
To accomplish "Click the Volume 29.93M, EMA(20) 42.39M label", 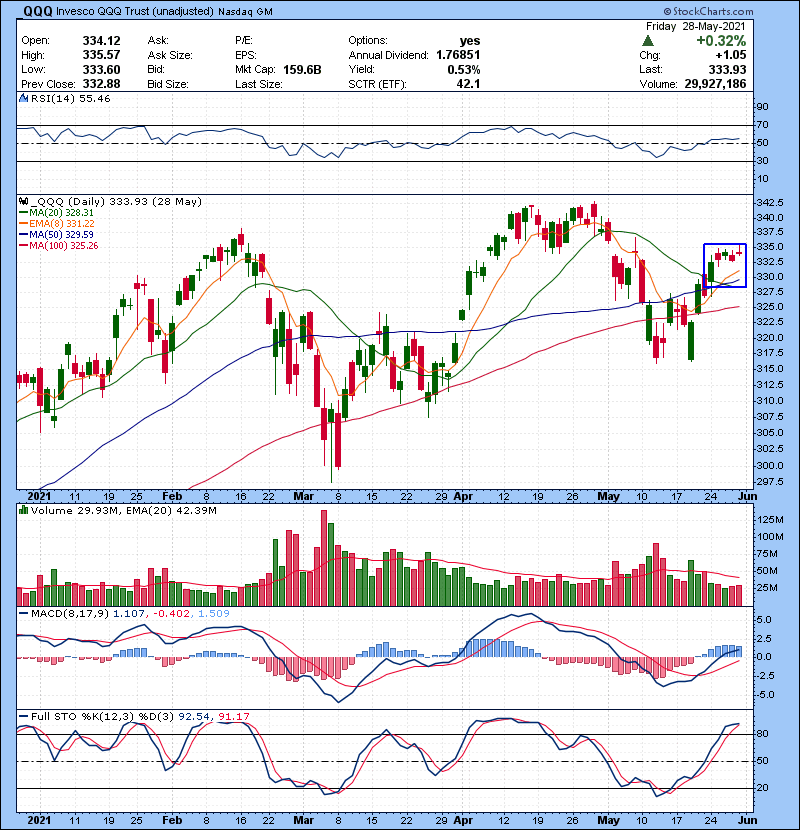I will click(x=124, y=510).
